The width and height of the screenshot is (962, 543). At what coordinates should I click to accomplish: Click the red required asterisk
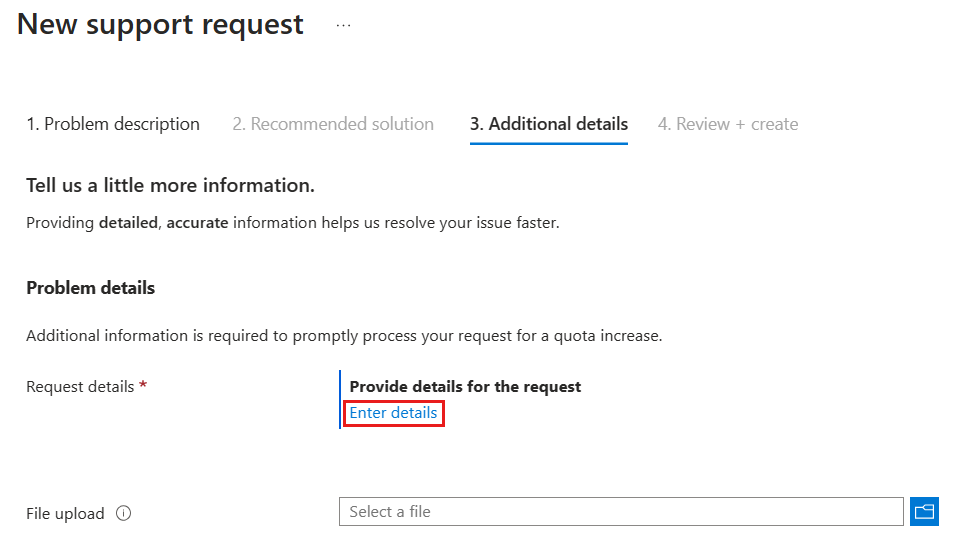click(143, 386)
